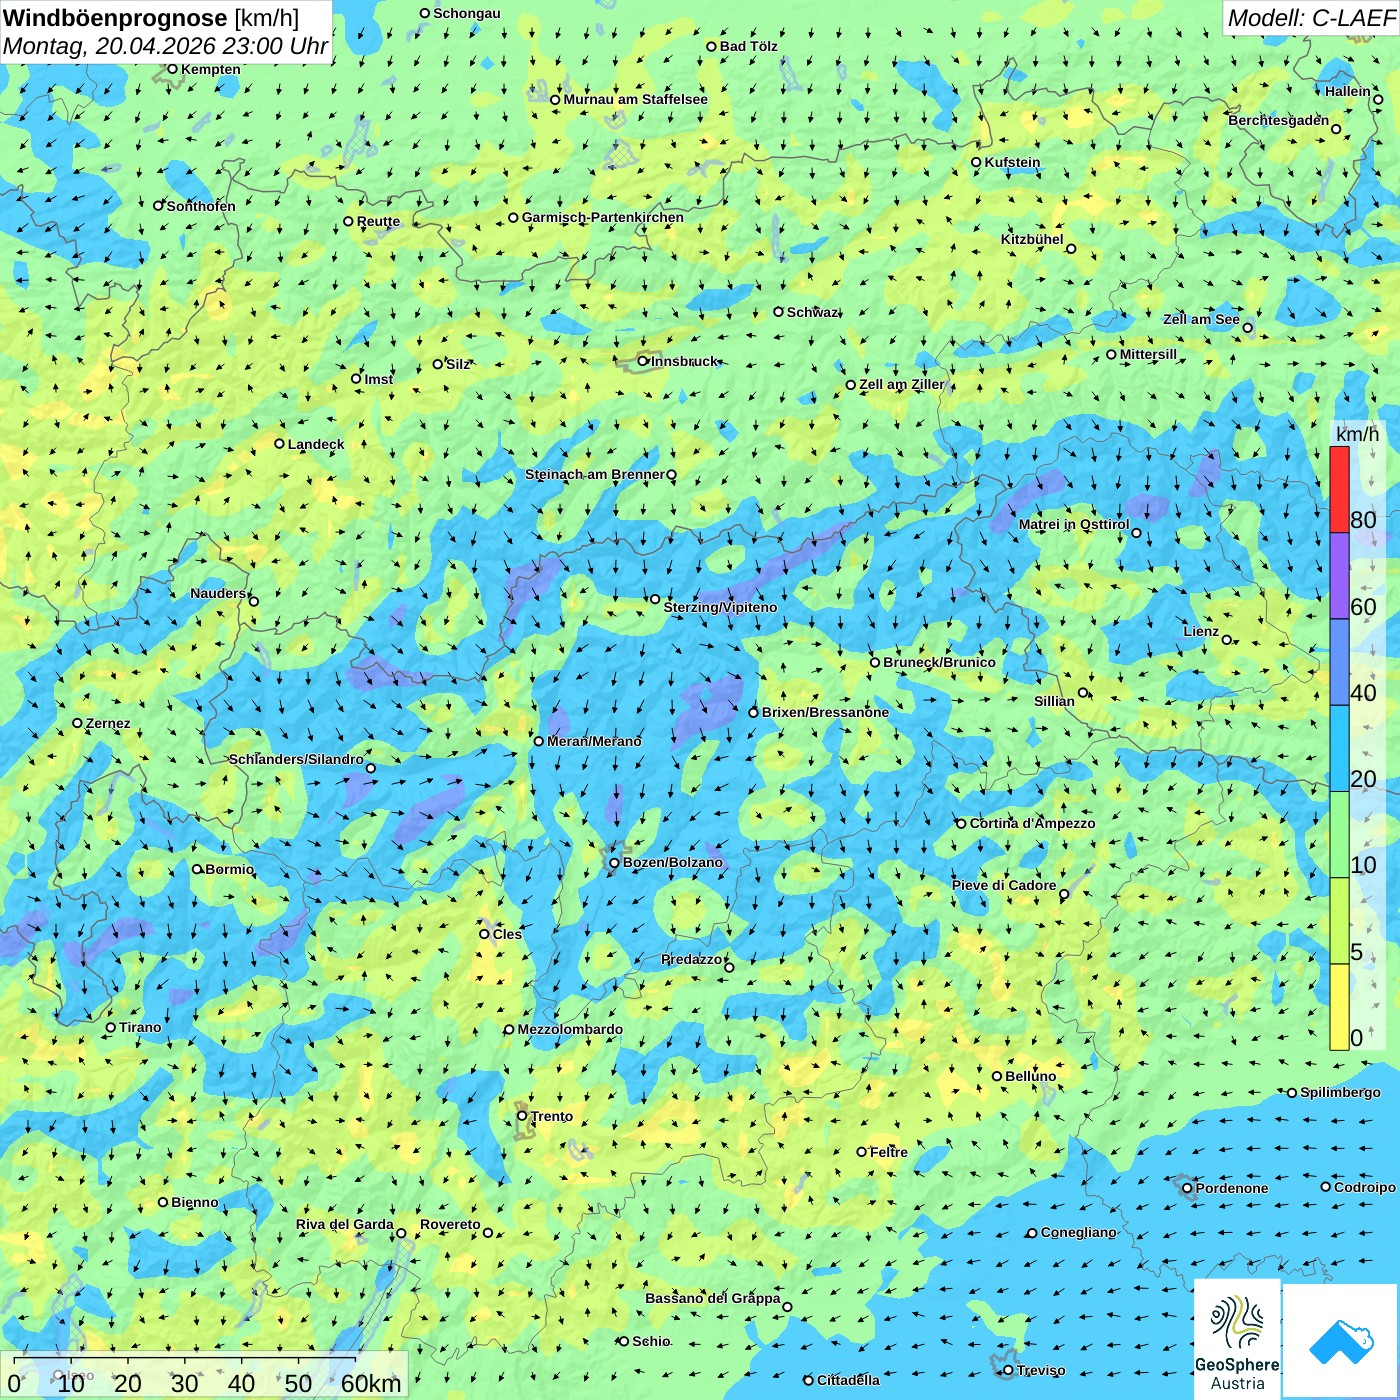Screen dimensions: 1400x1400
Task: Select the Codroipo city label
Action: click(1365, 1187)
